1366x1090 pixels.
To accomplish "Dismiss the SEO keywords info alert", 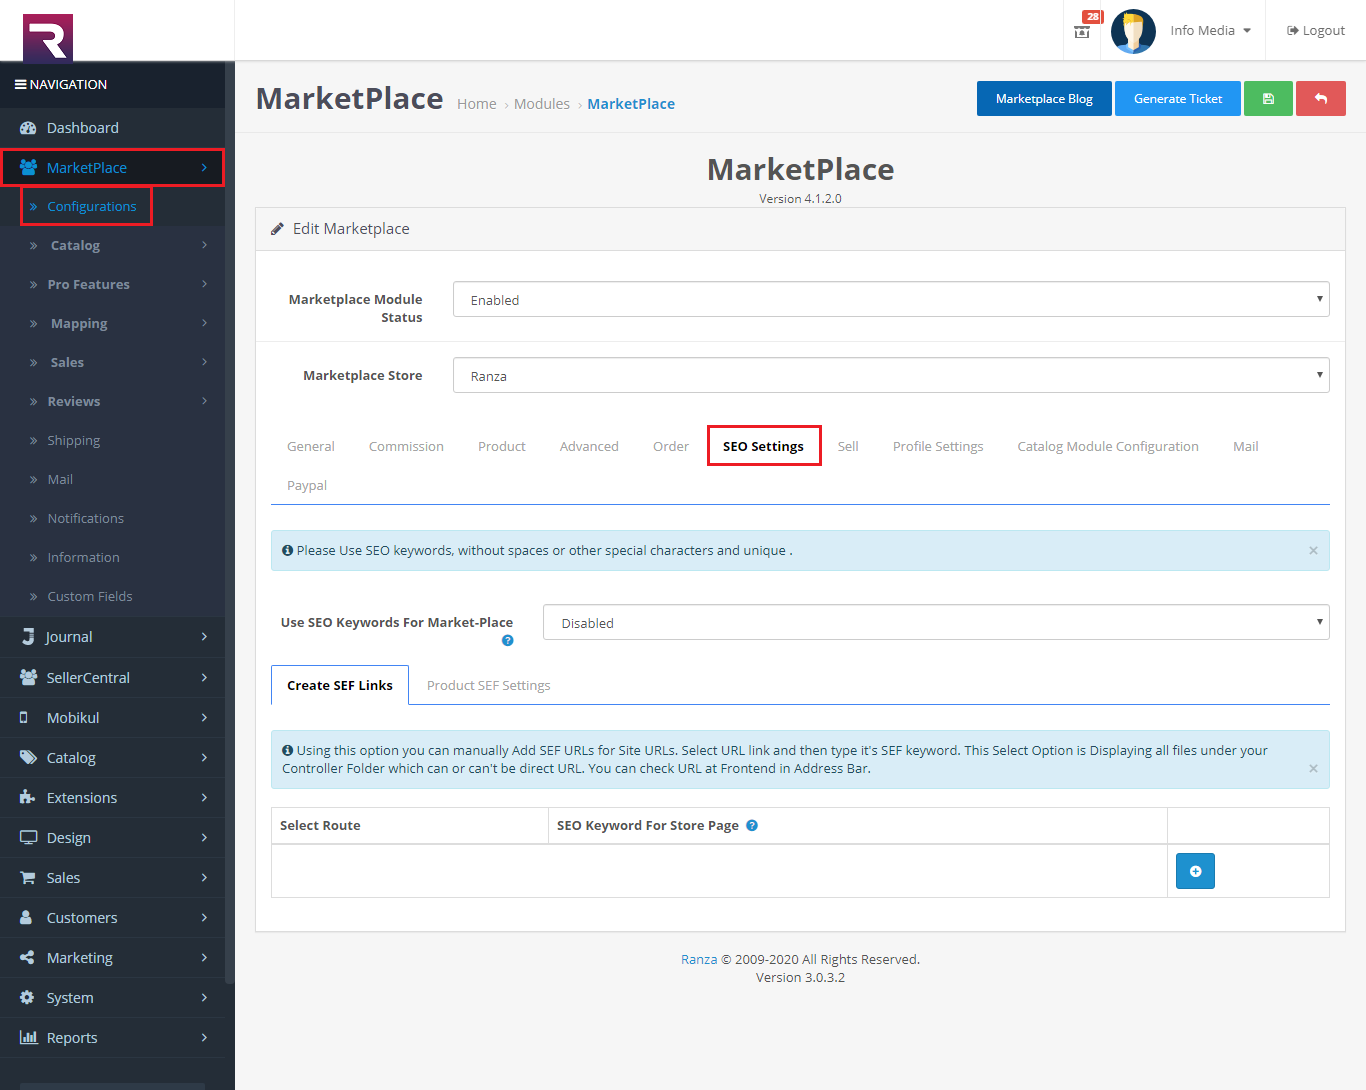I will (x=1313, y=551).
